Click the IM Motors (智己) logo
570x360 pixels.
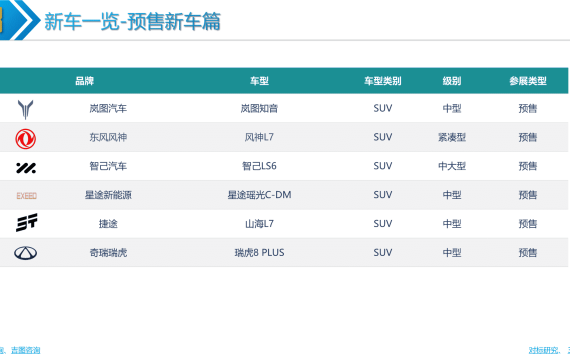26,168
